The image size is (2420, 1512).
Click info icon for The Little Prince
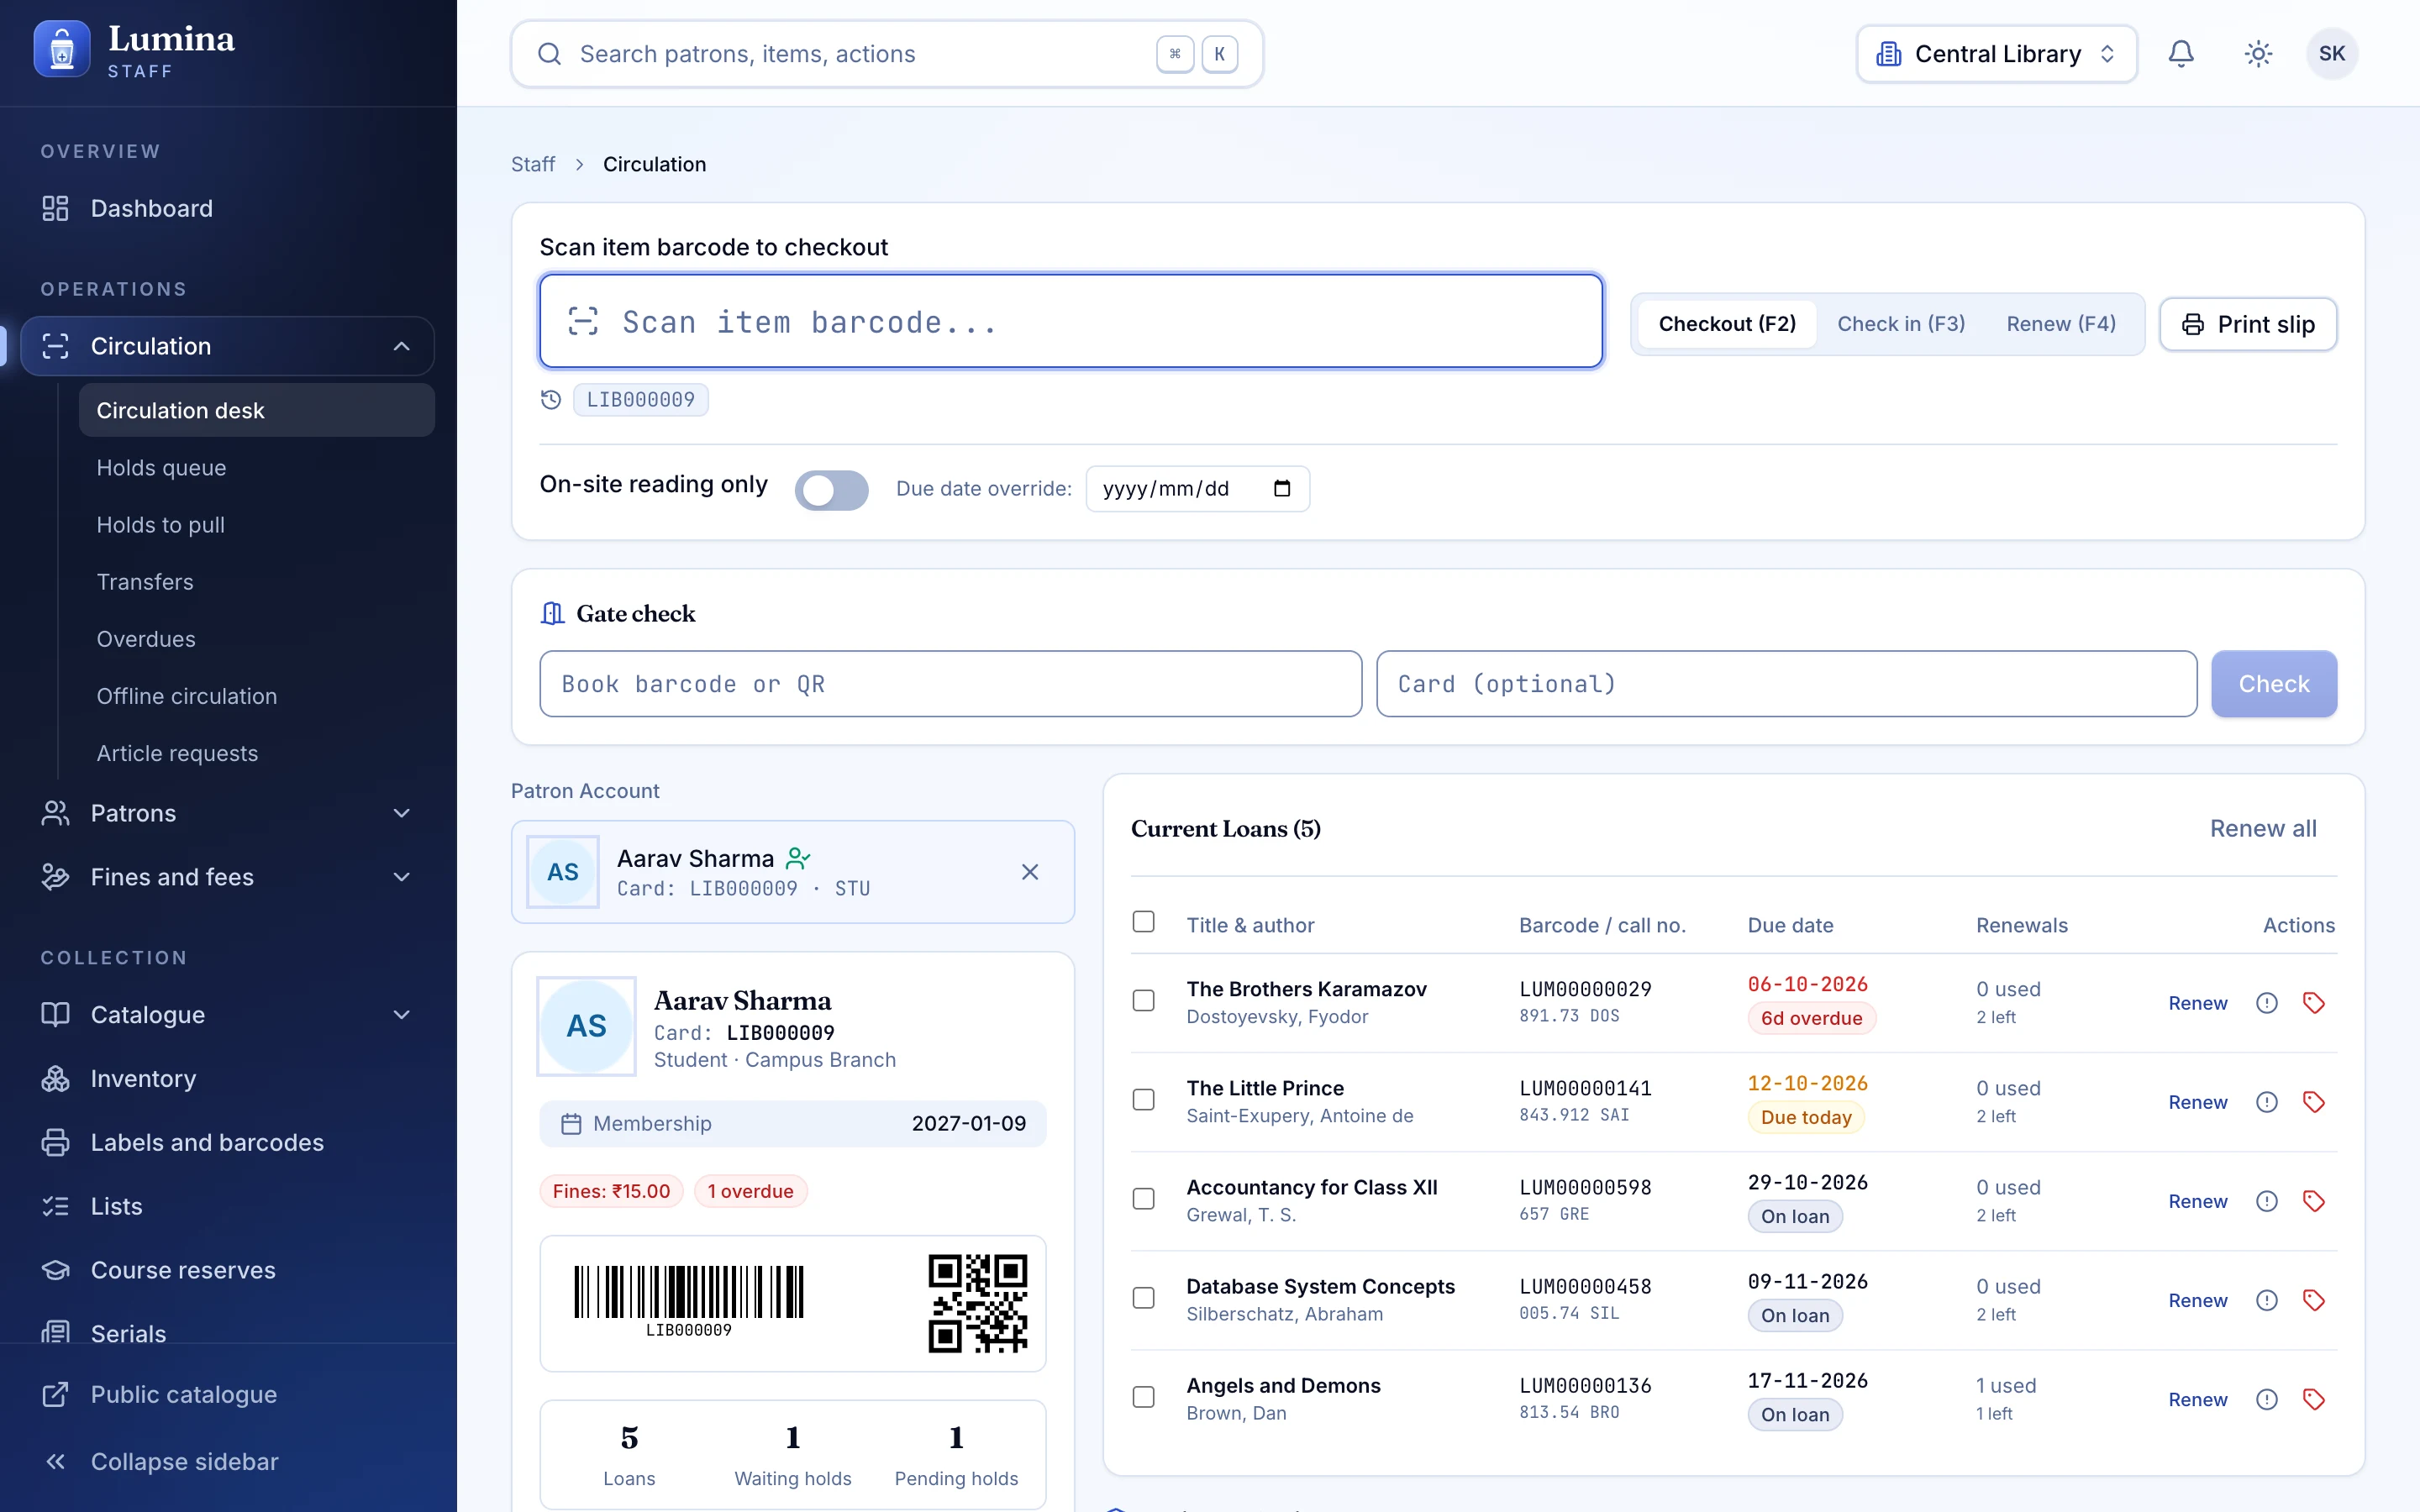pyautogui.click(x=2267, y=1102)
